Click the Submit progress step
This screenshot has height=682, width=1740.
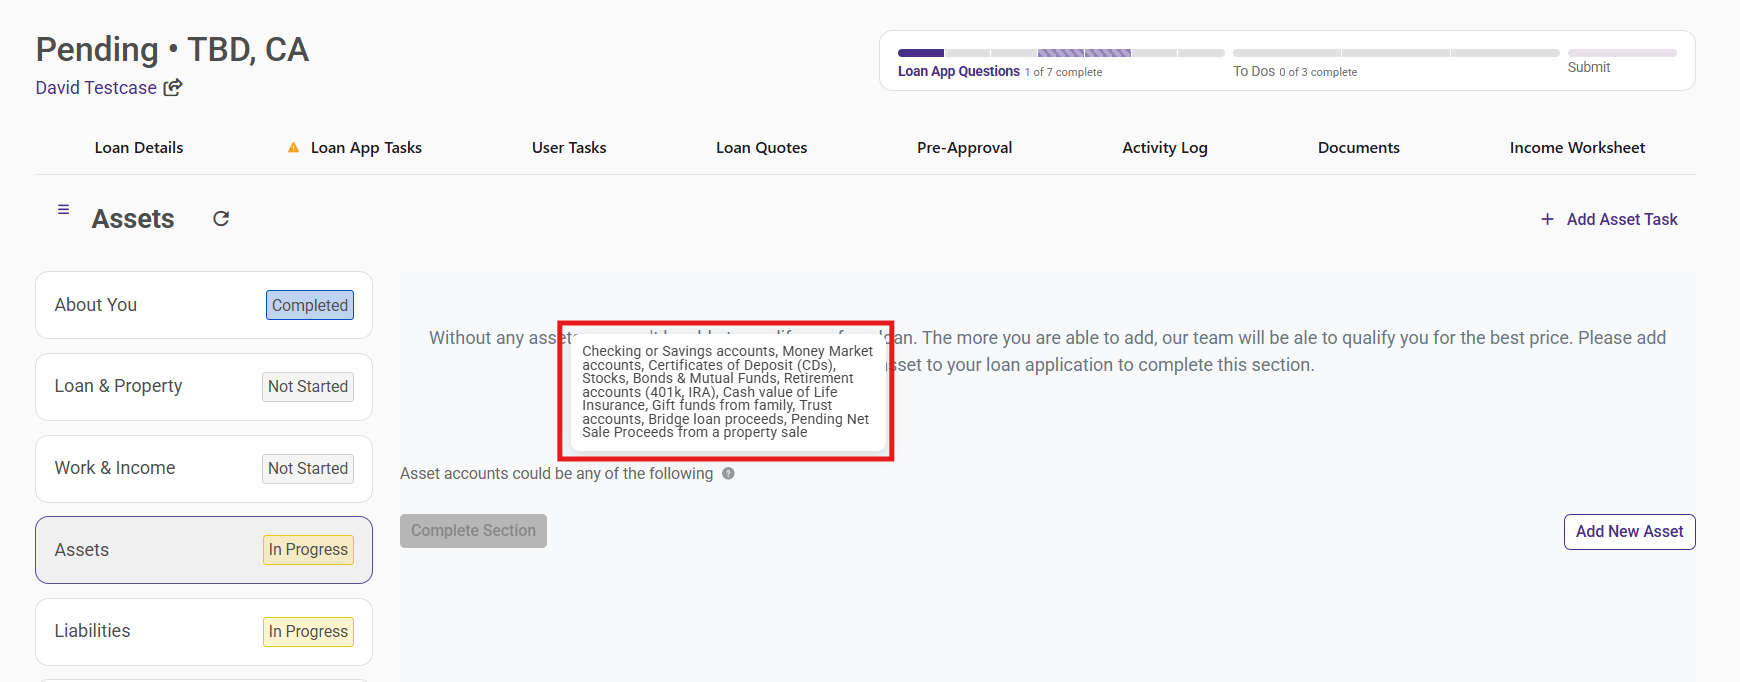tap(1622, 60)
